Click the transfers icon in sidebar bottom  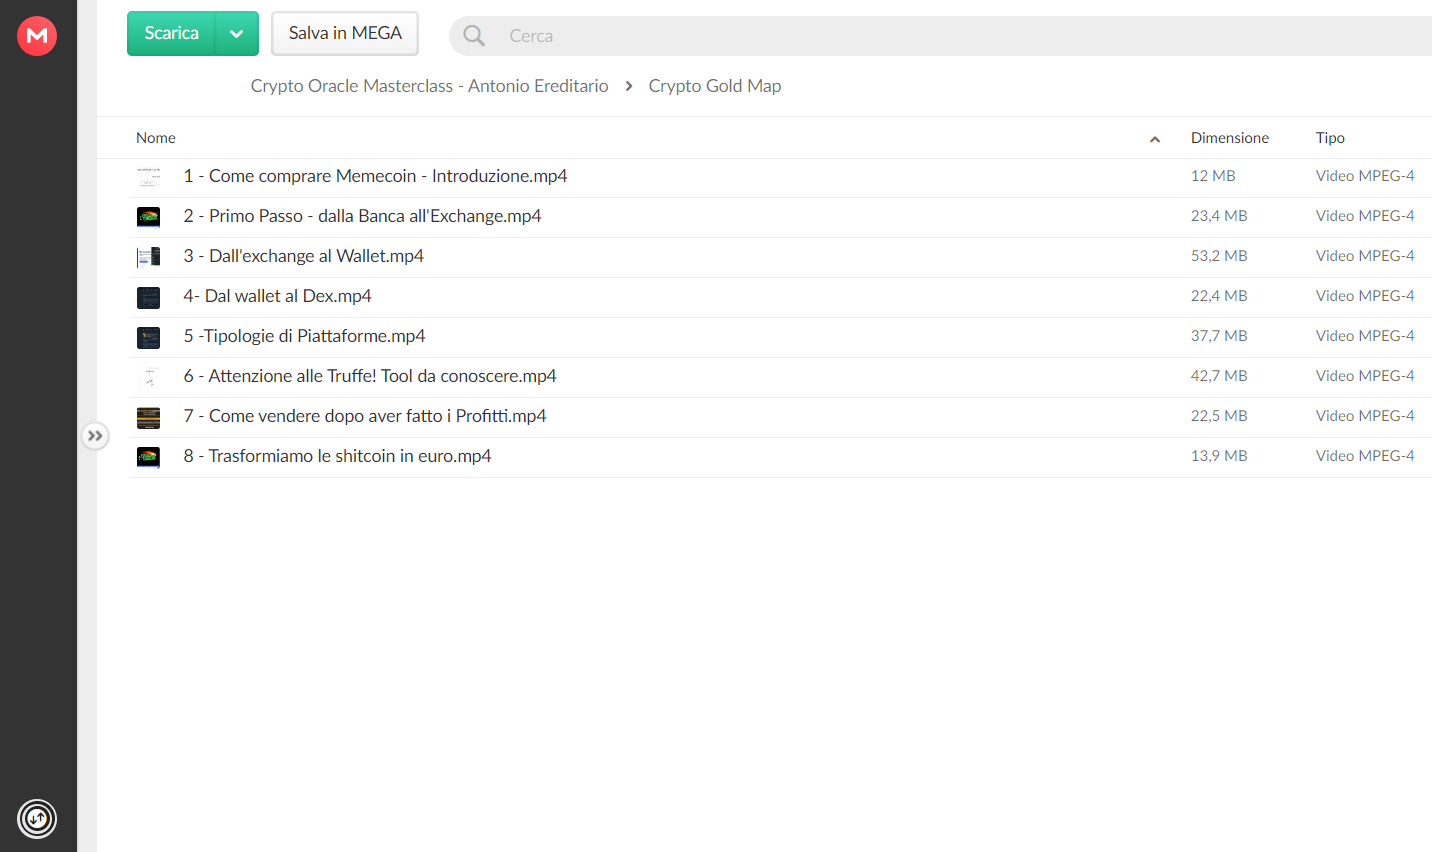click(37, 819)
